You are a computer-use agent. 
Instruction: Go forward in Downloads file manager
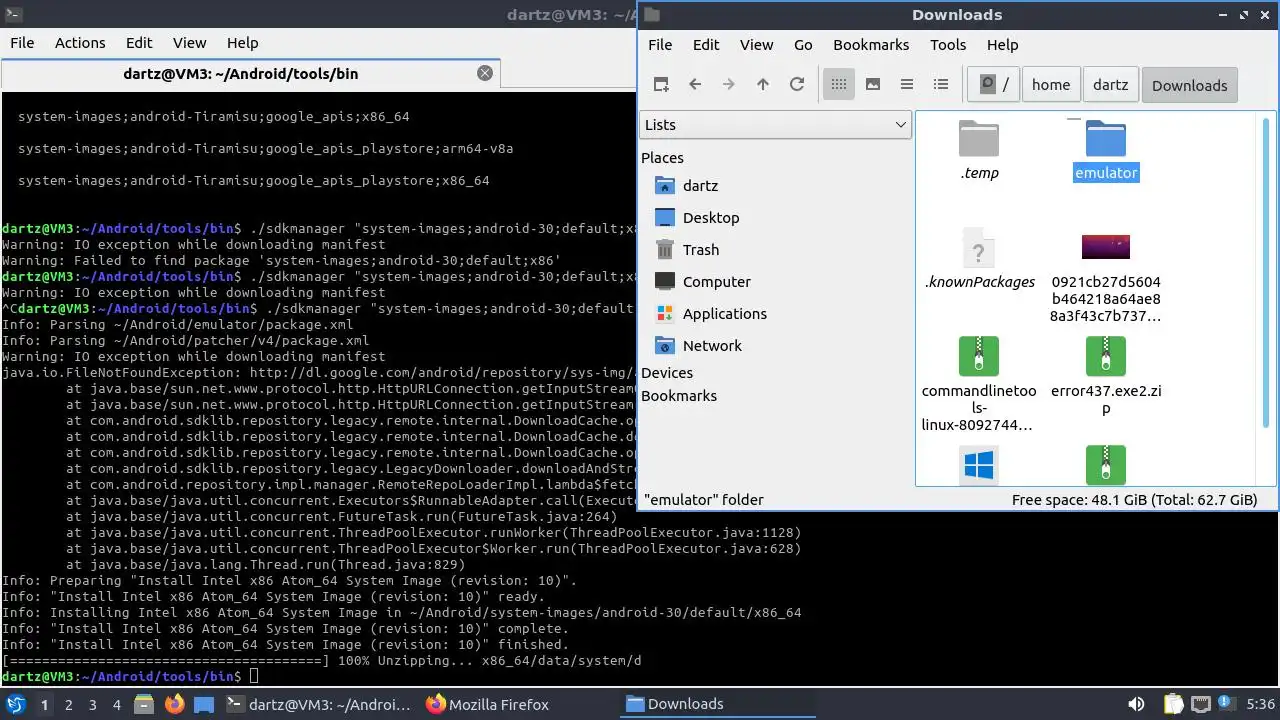coord(729,85)
